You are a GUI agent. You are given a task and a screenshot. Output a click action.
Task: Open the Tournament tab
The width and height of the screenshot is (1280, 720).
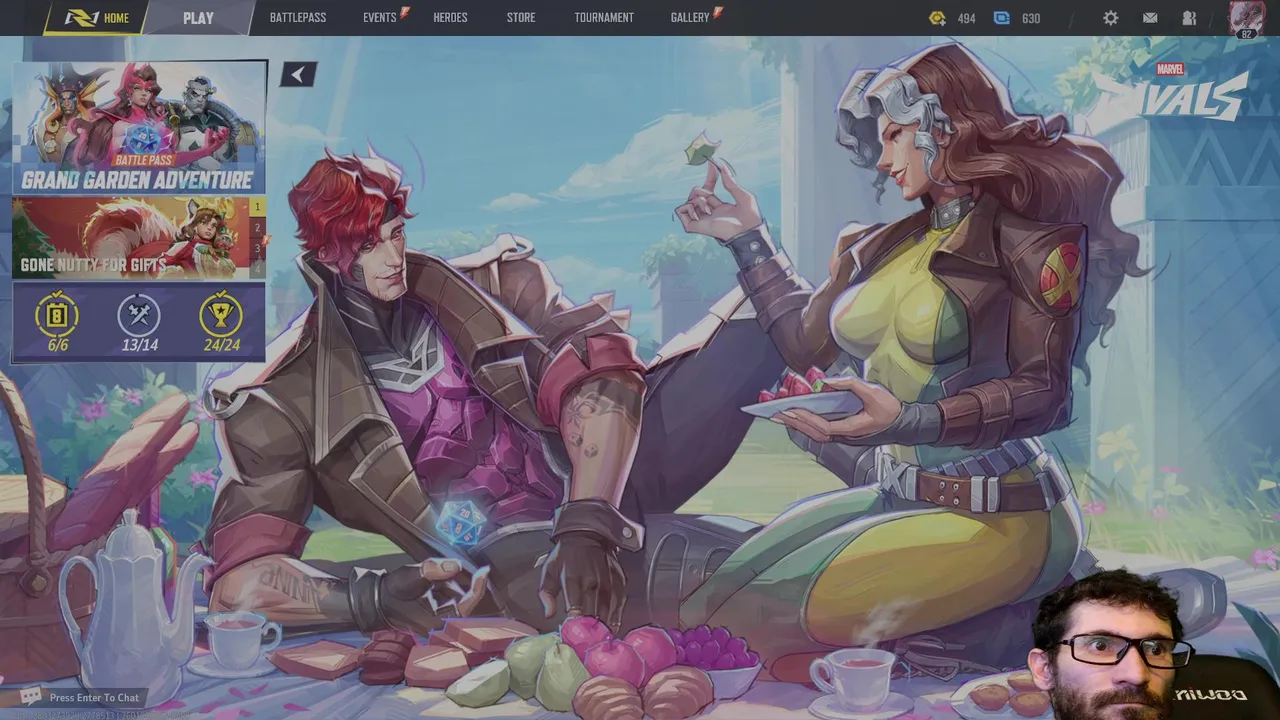coord(604,18)
